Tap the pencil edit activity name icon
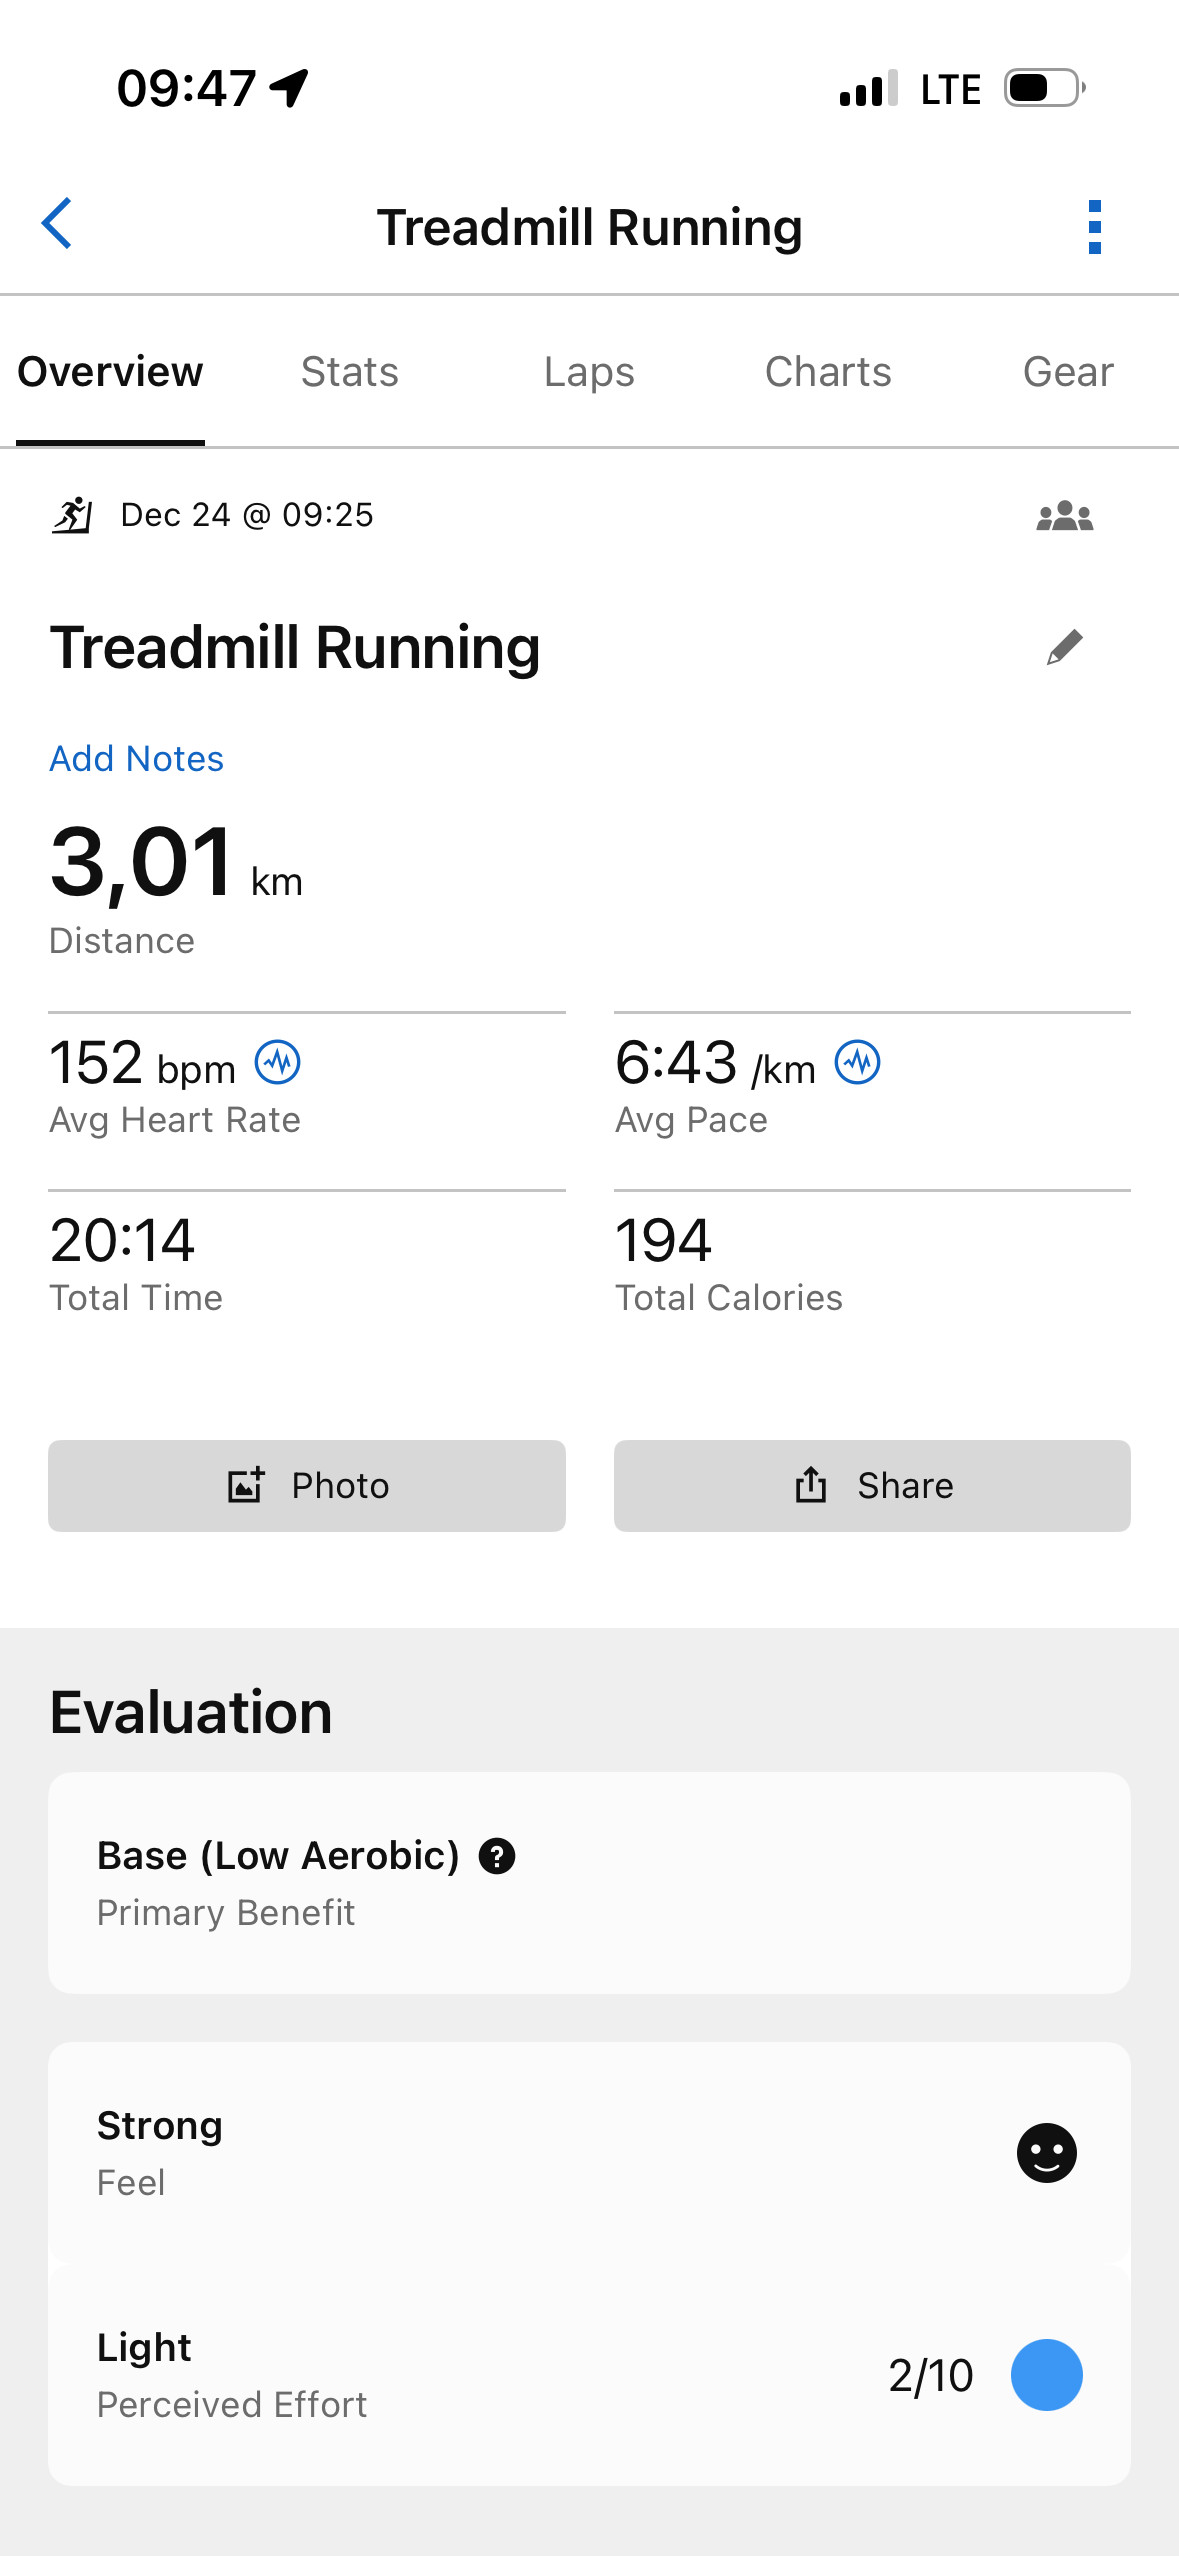 click(1064, 647)
